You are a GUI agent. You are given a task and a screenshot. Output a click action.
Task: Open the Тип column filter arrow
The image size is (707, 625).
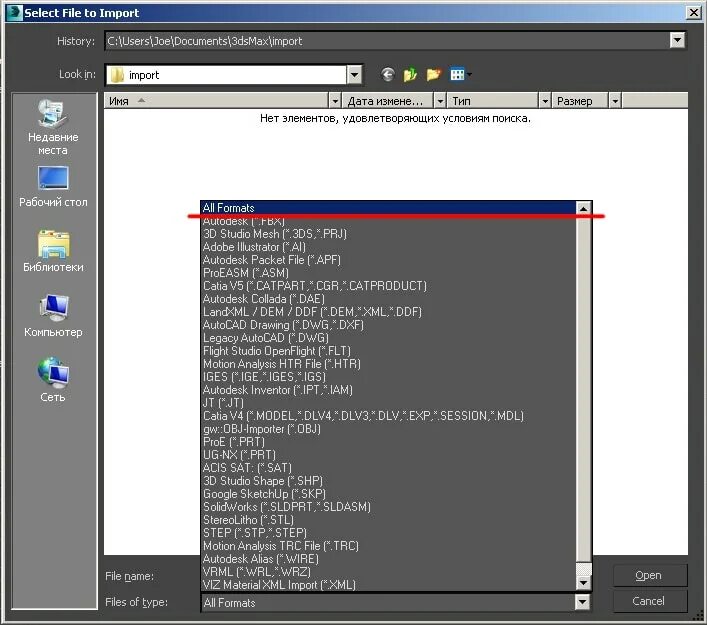(545, 101)
